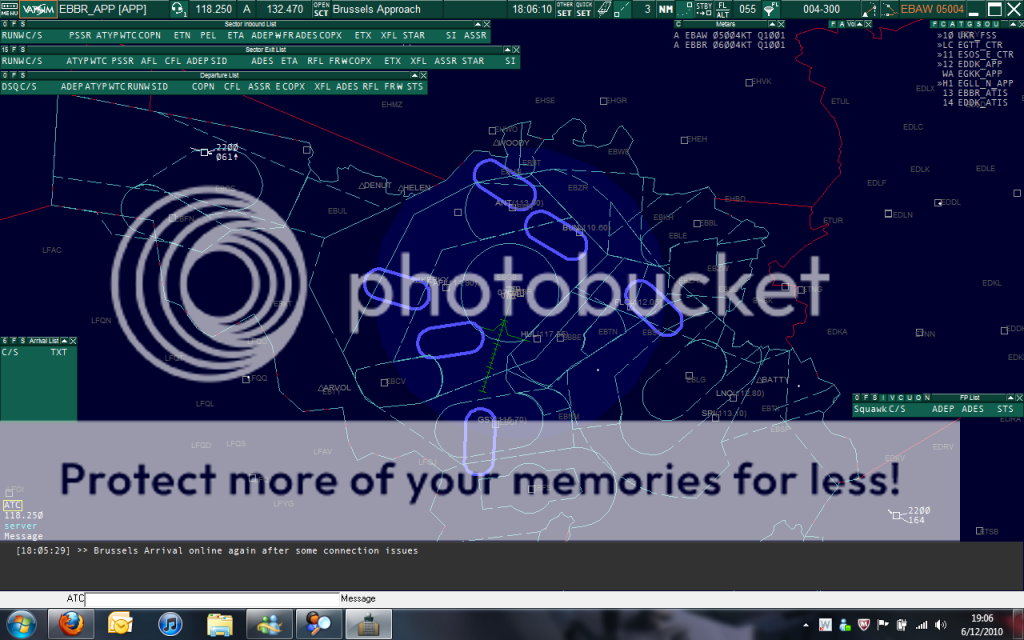Screen dimensions: 1024x640
Task: Click the ATC message input field
Action: pyautogui.click(x=212, y=599)
